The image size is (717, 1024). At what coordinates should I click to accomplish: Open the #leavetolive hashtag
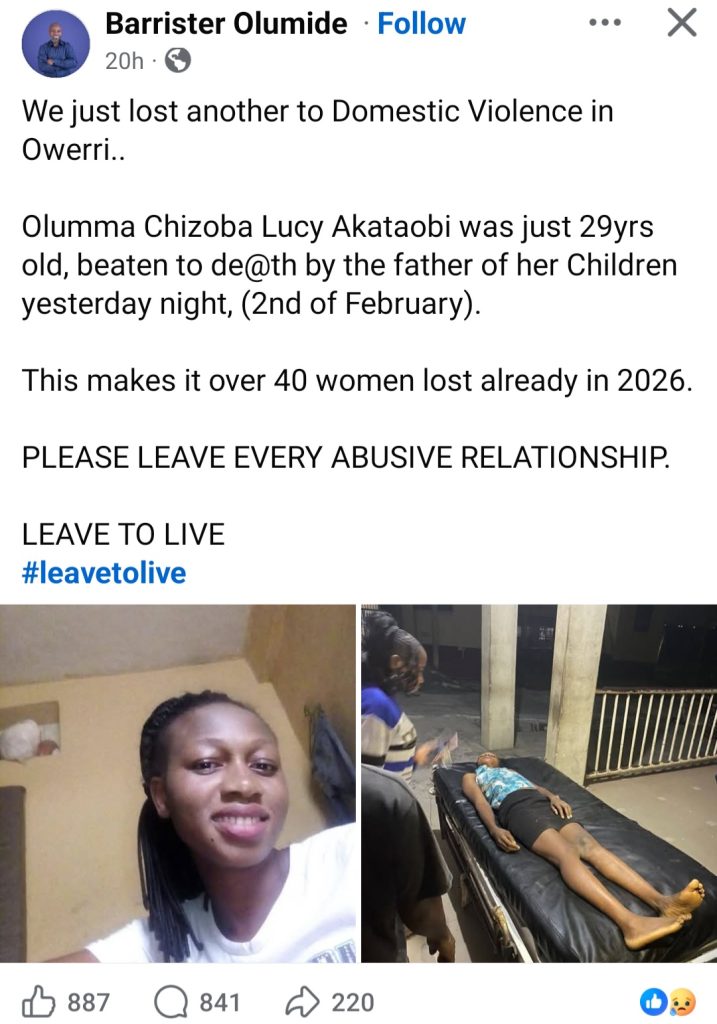[104, 573]
